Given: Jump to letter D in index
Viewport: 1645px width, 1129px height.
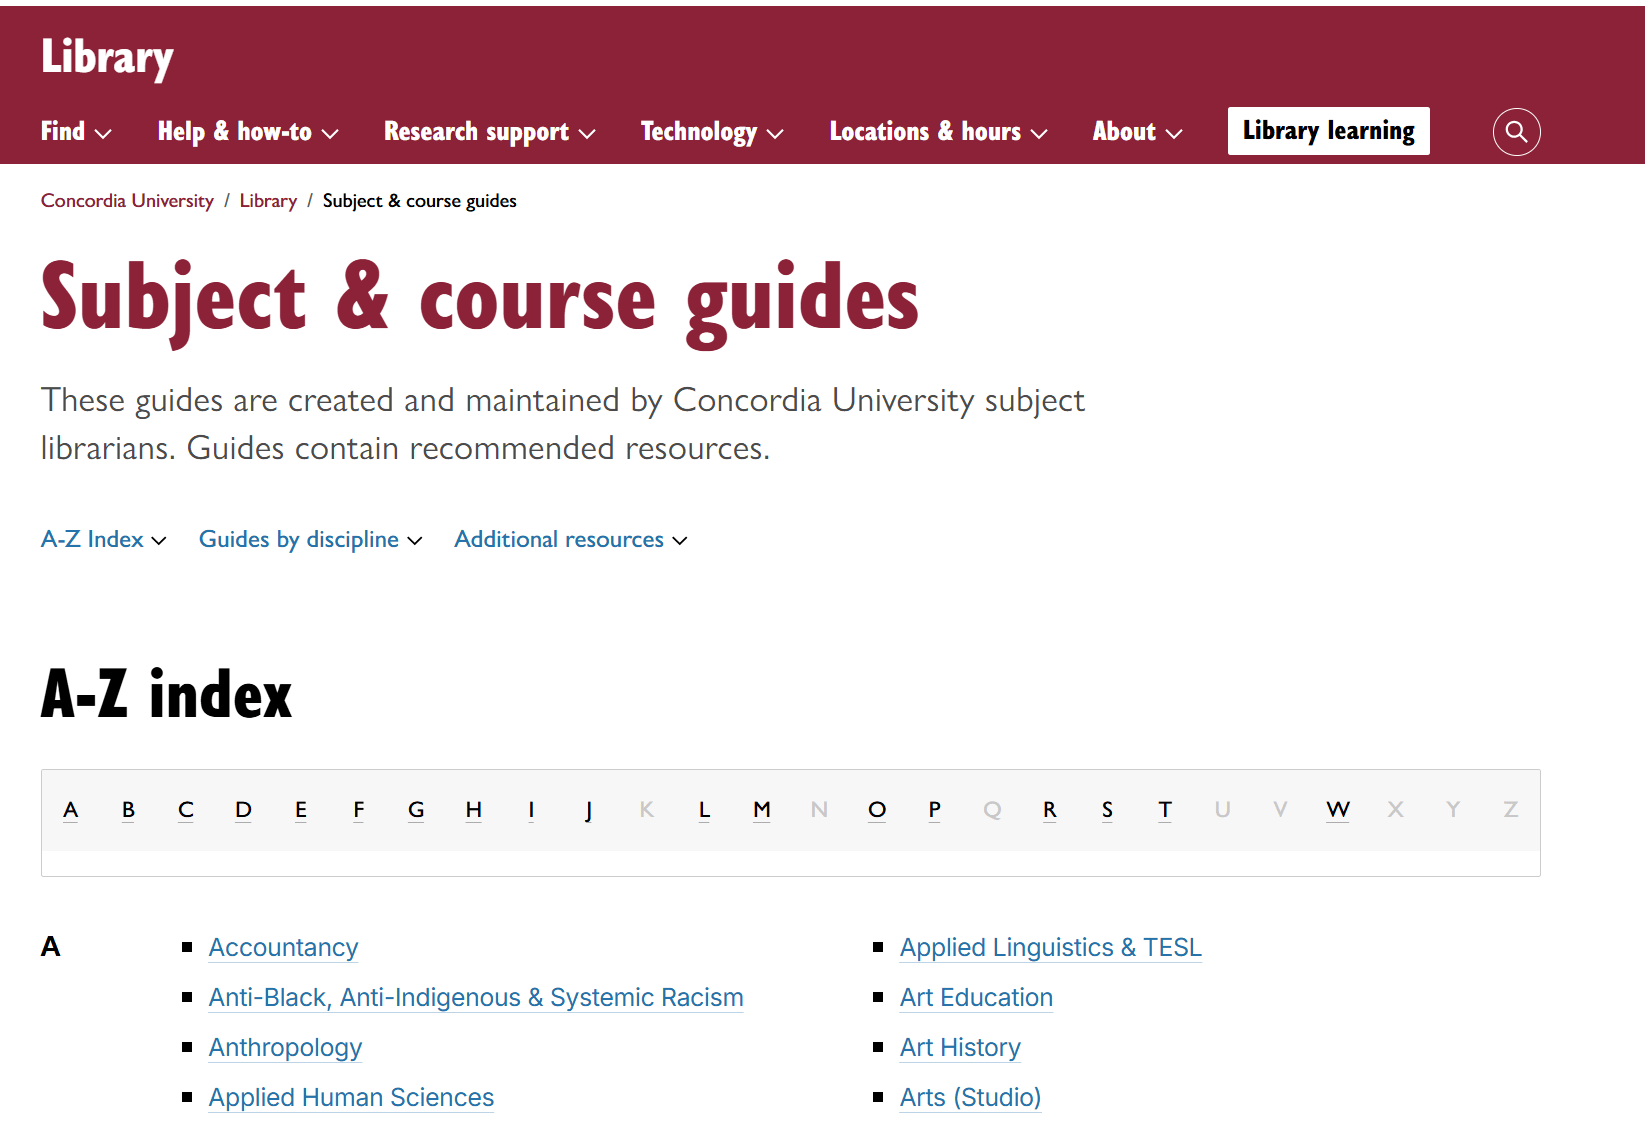Looking at the screenshot, I should point(243,810).
